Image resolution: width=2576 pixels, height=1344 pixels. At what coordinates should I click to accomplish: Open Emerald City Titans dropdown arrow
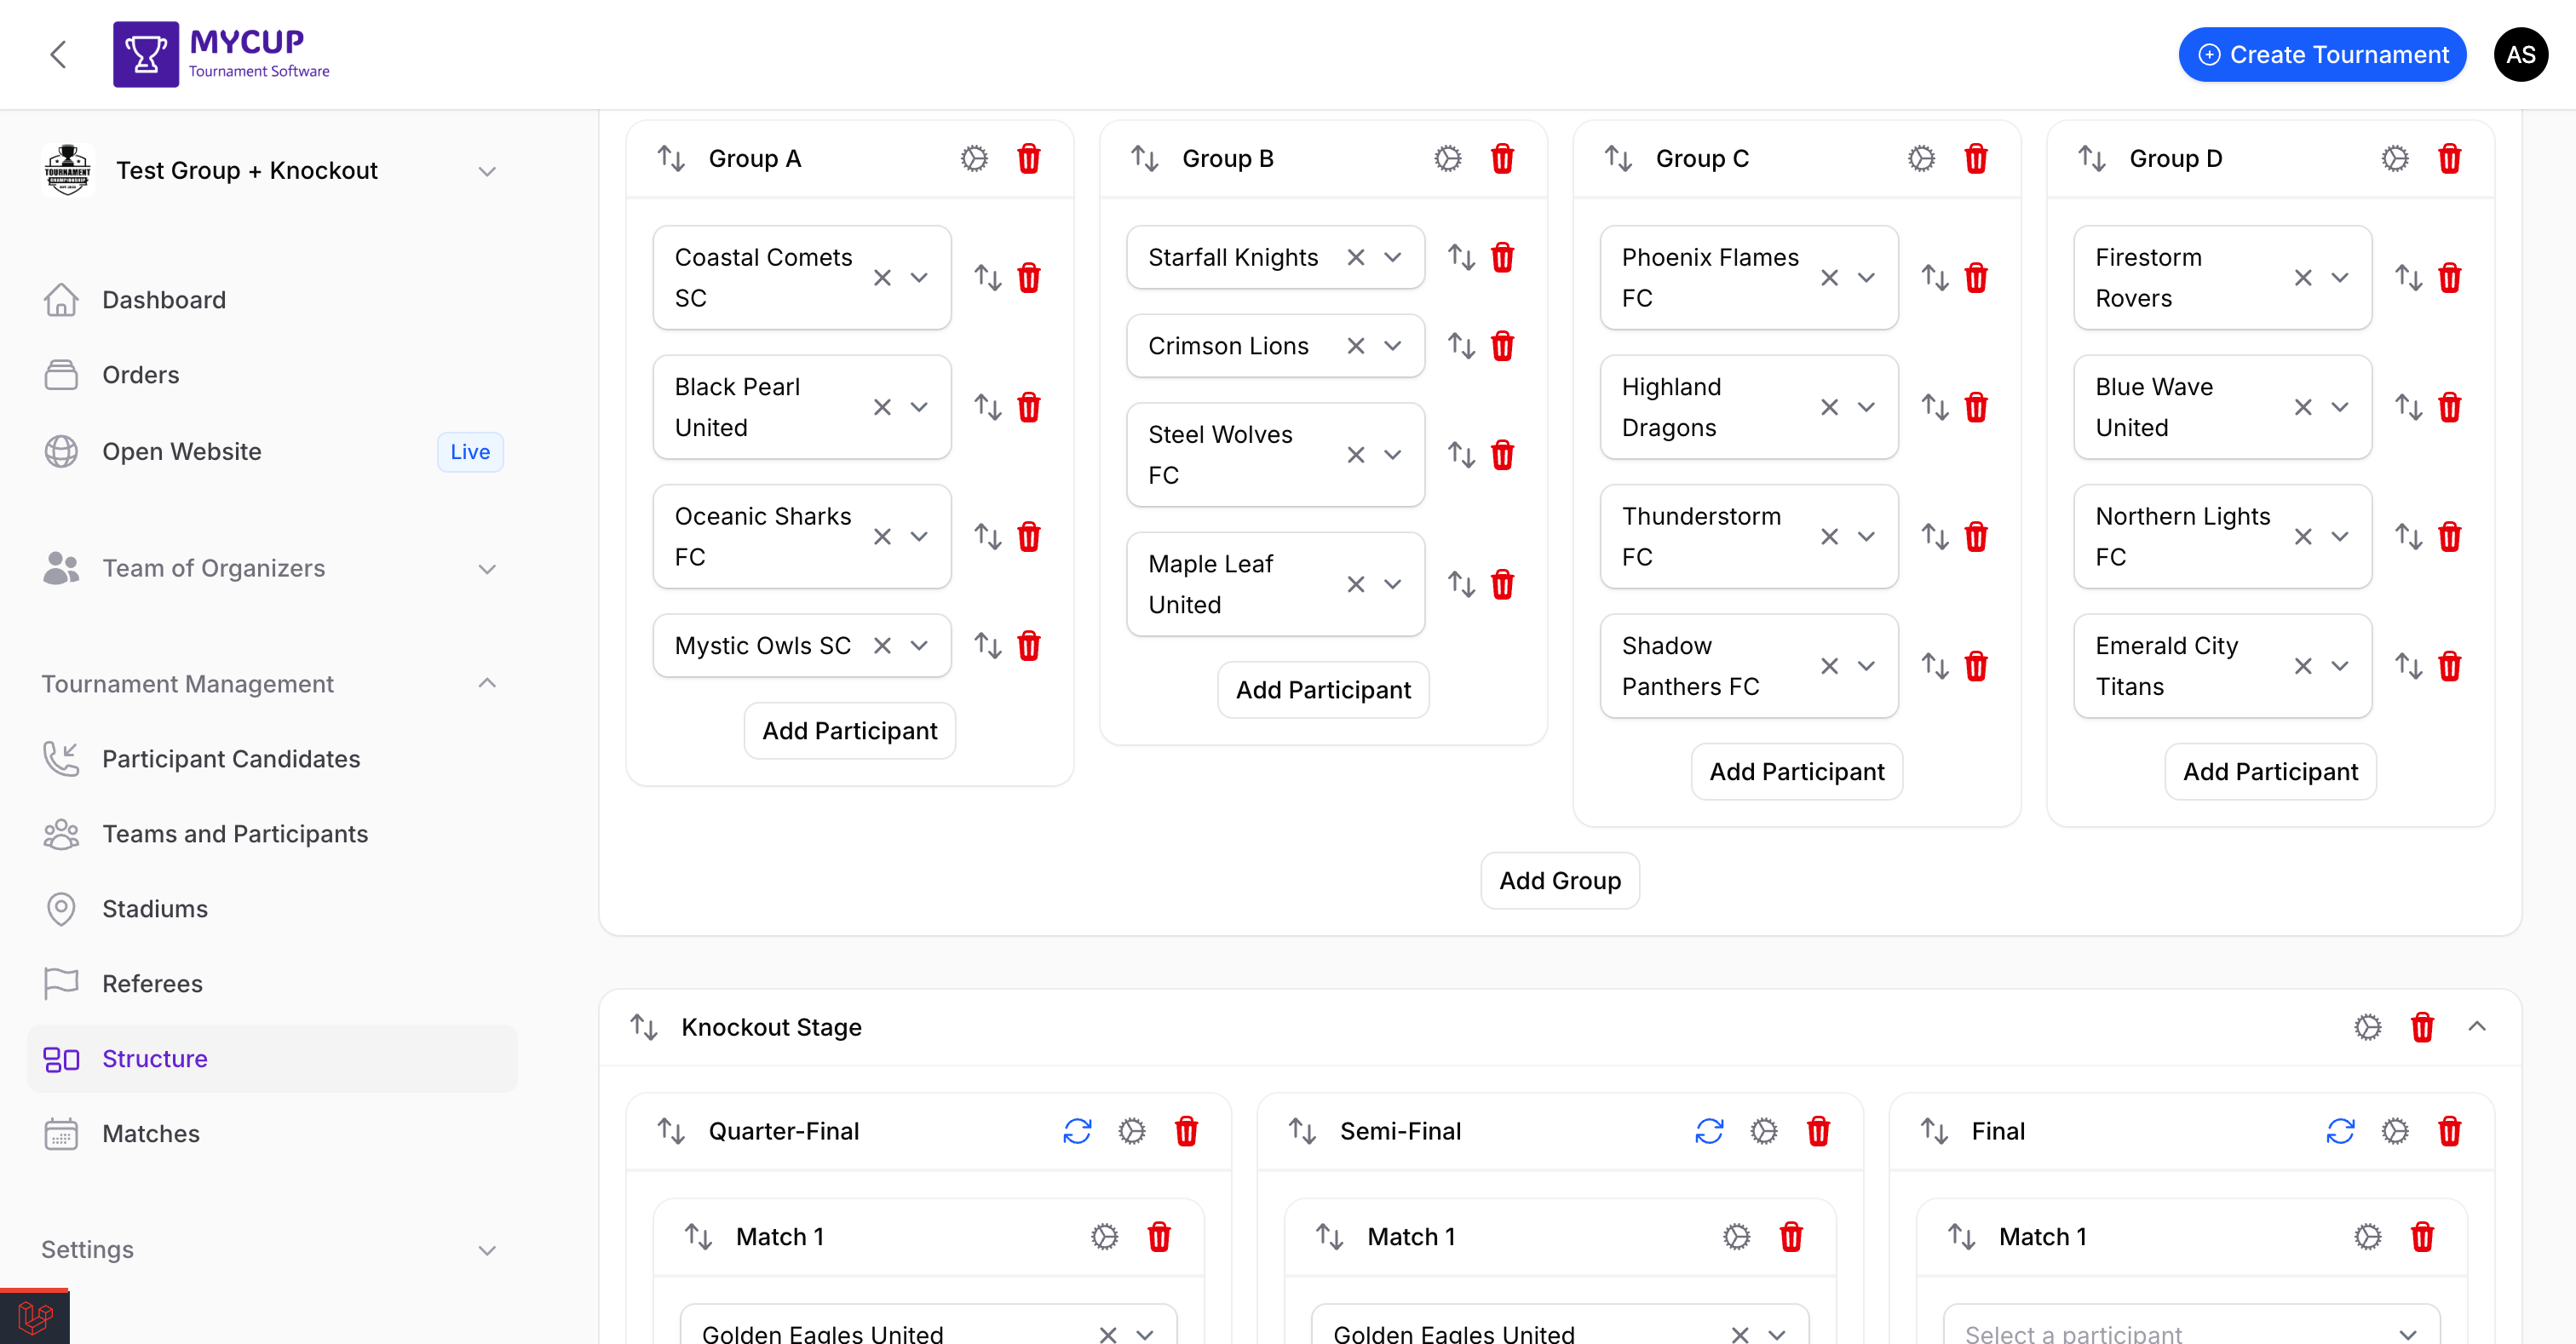(2340, 666)
